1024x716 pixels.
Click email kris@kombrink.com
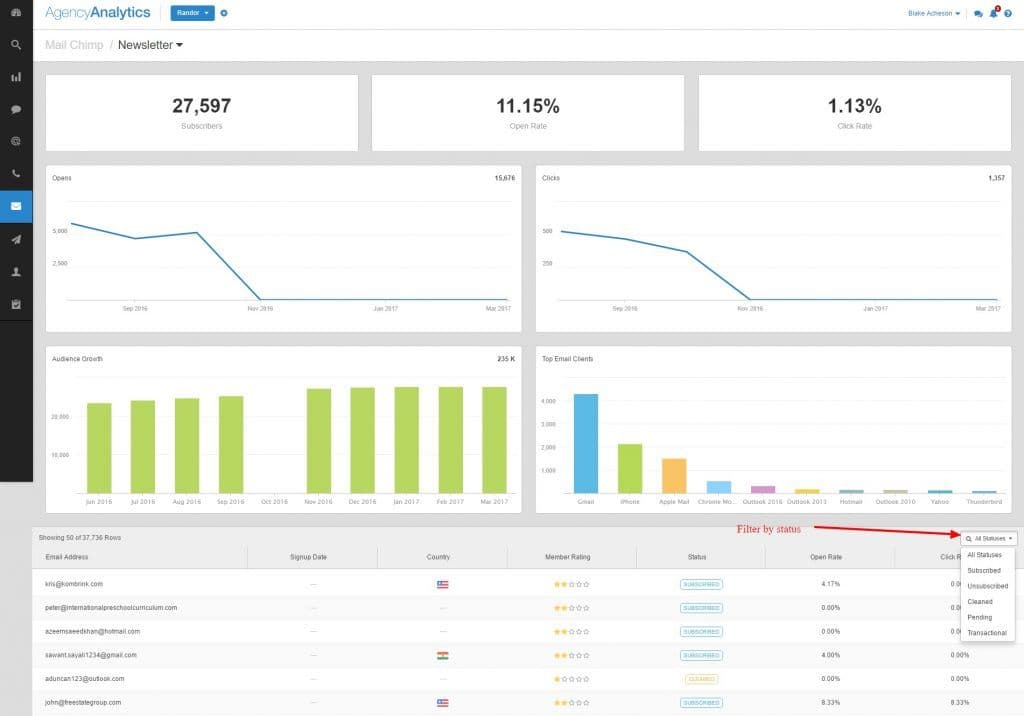pos(74,584)
